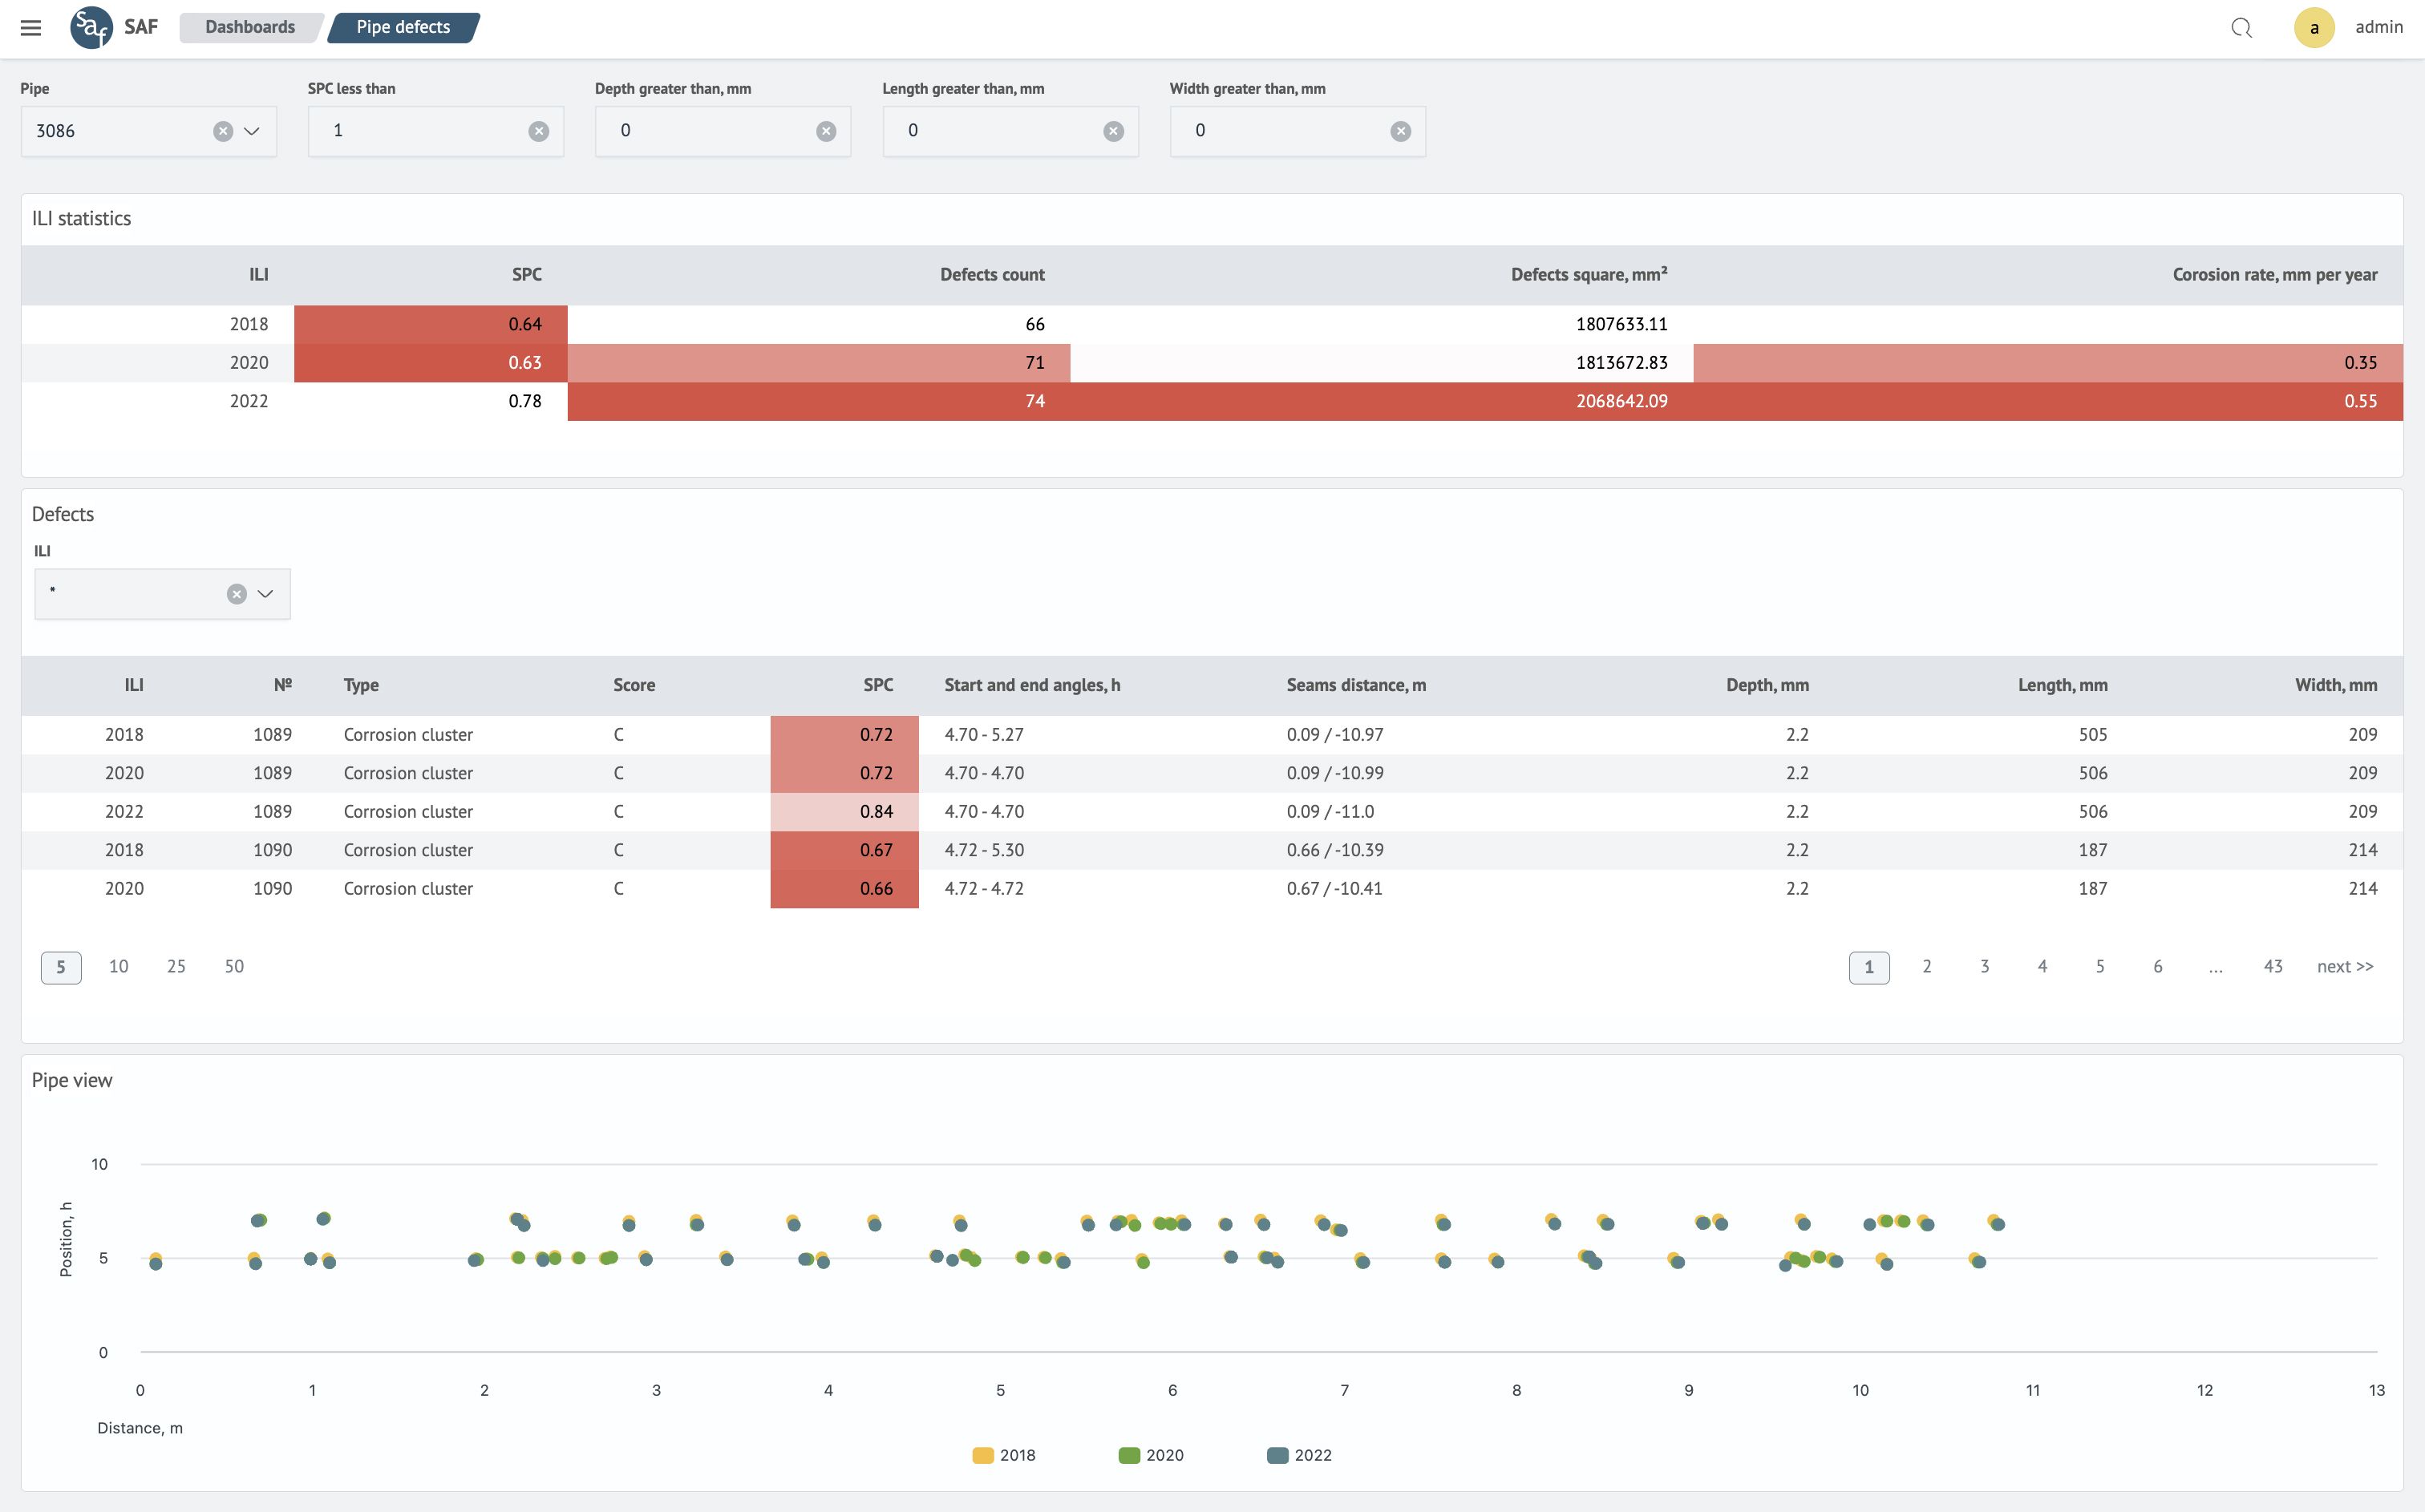Clear the Pipe 3086 selection
This screenshot has width=2425, height=1512.
pos(223,131)
